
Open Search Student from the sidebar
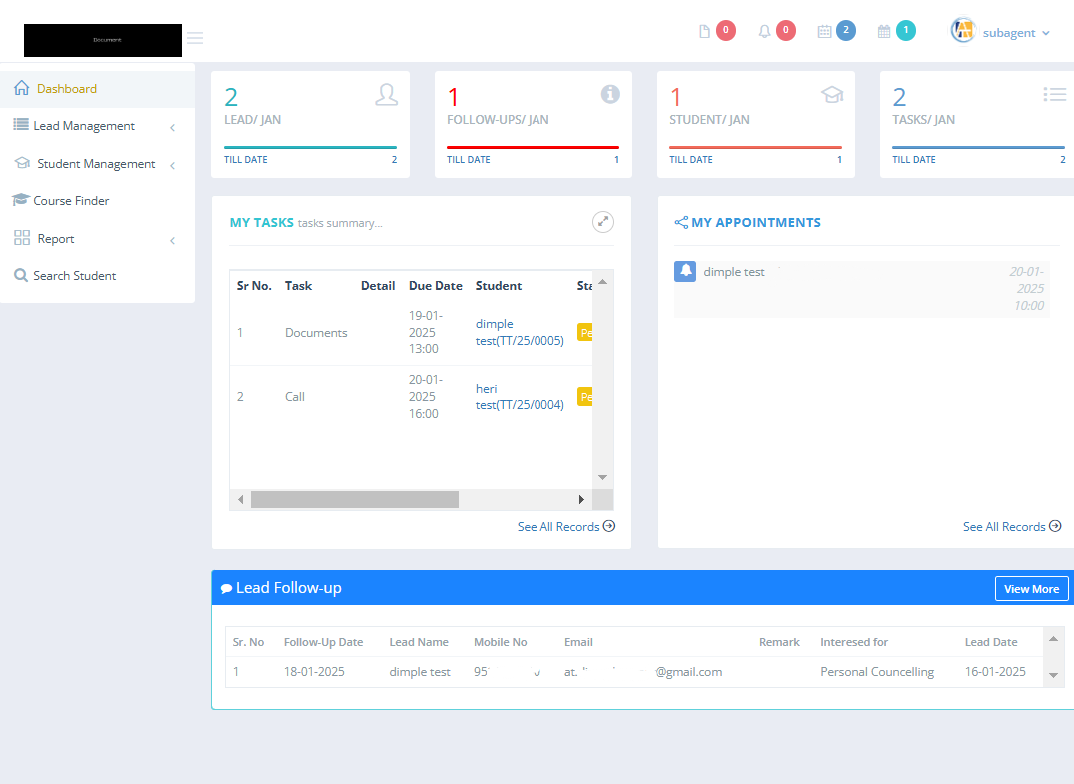74,276
